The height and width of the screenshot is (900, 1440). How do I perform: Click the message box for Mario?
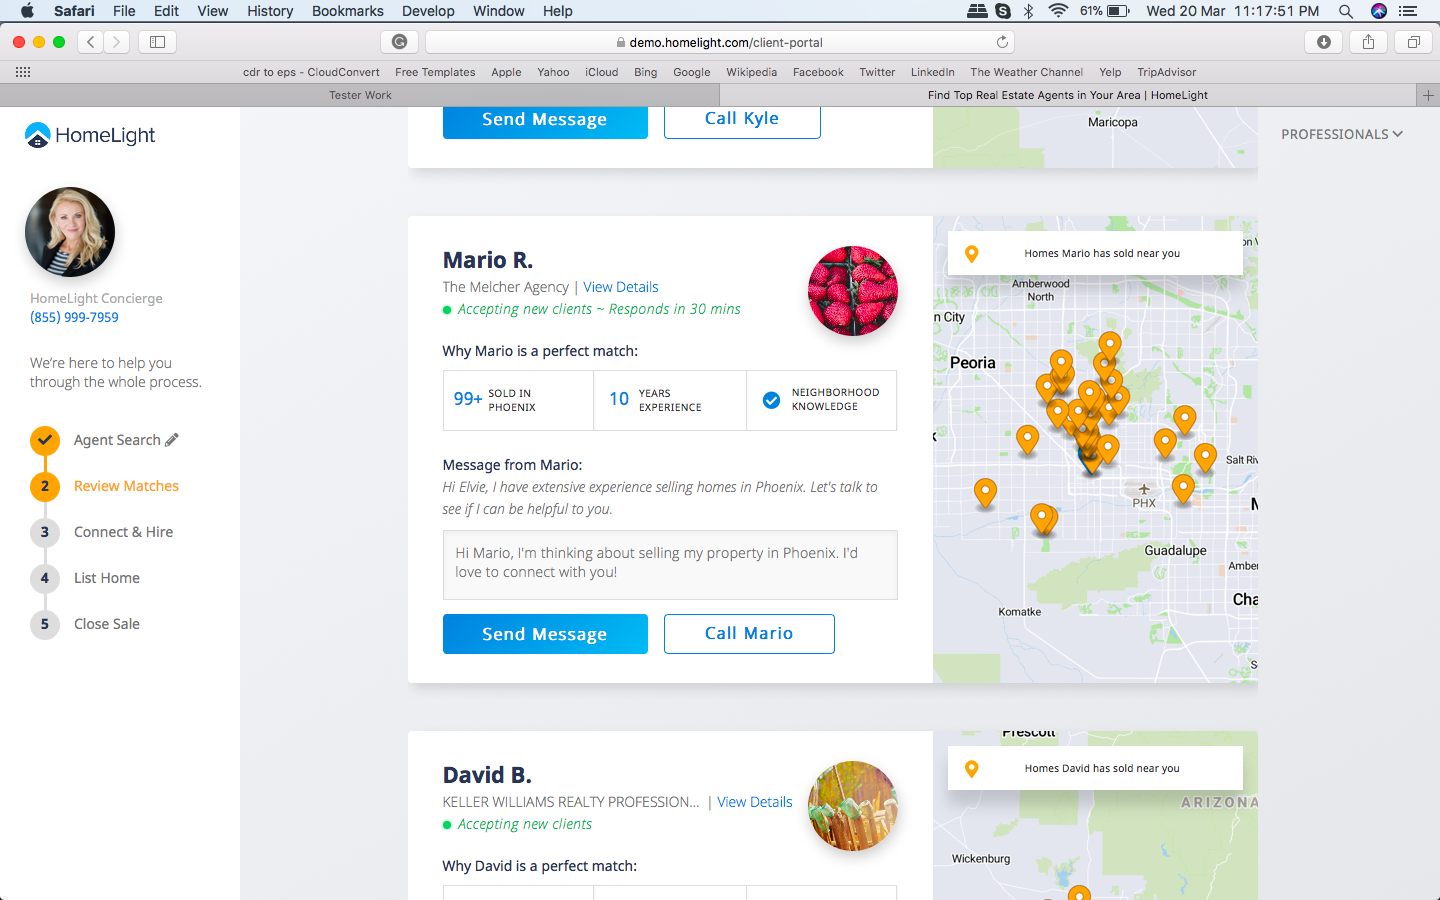pyautogui.click(x=670, y=565)
